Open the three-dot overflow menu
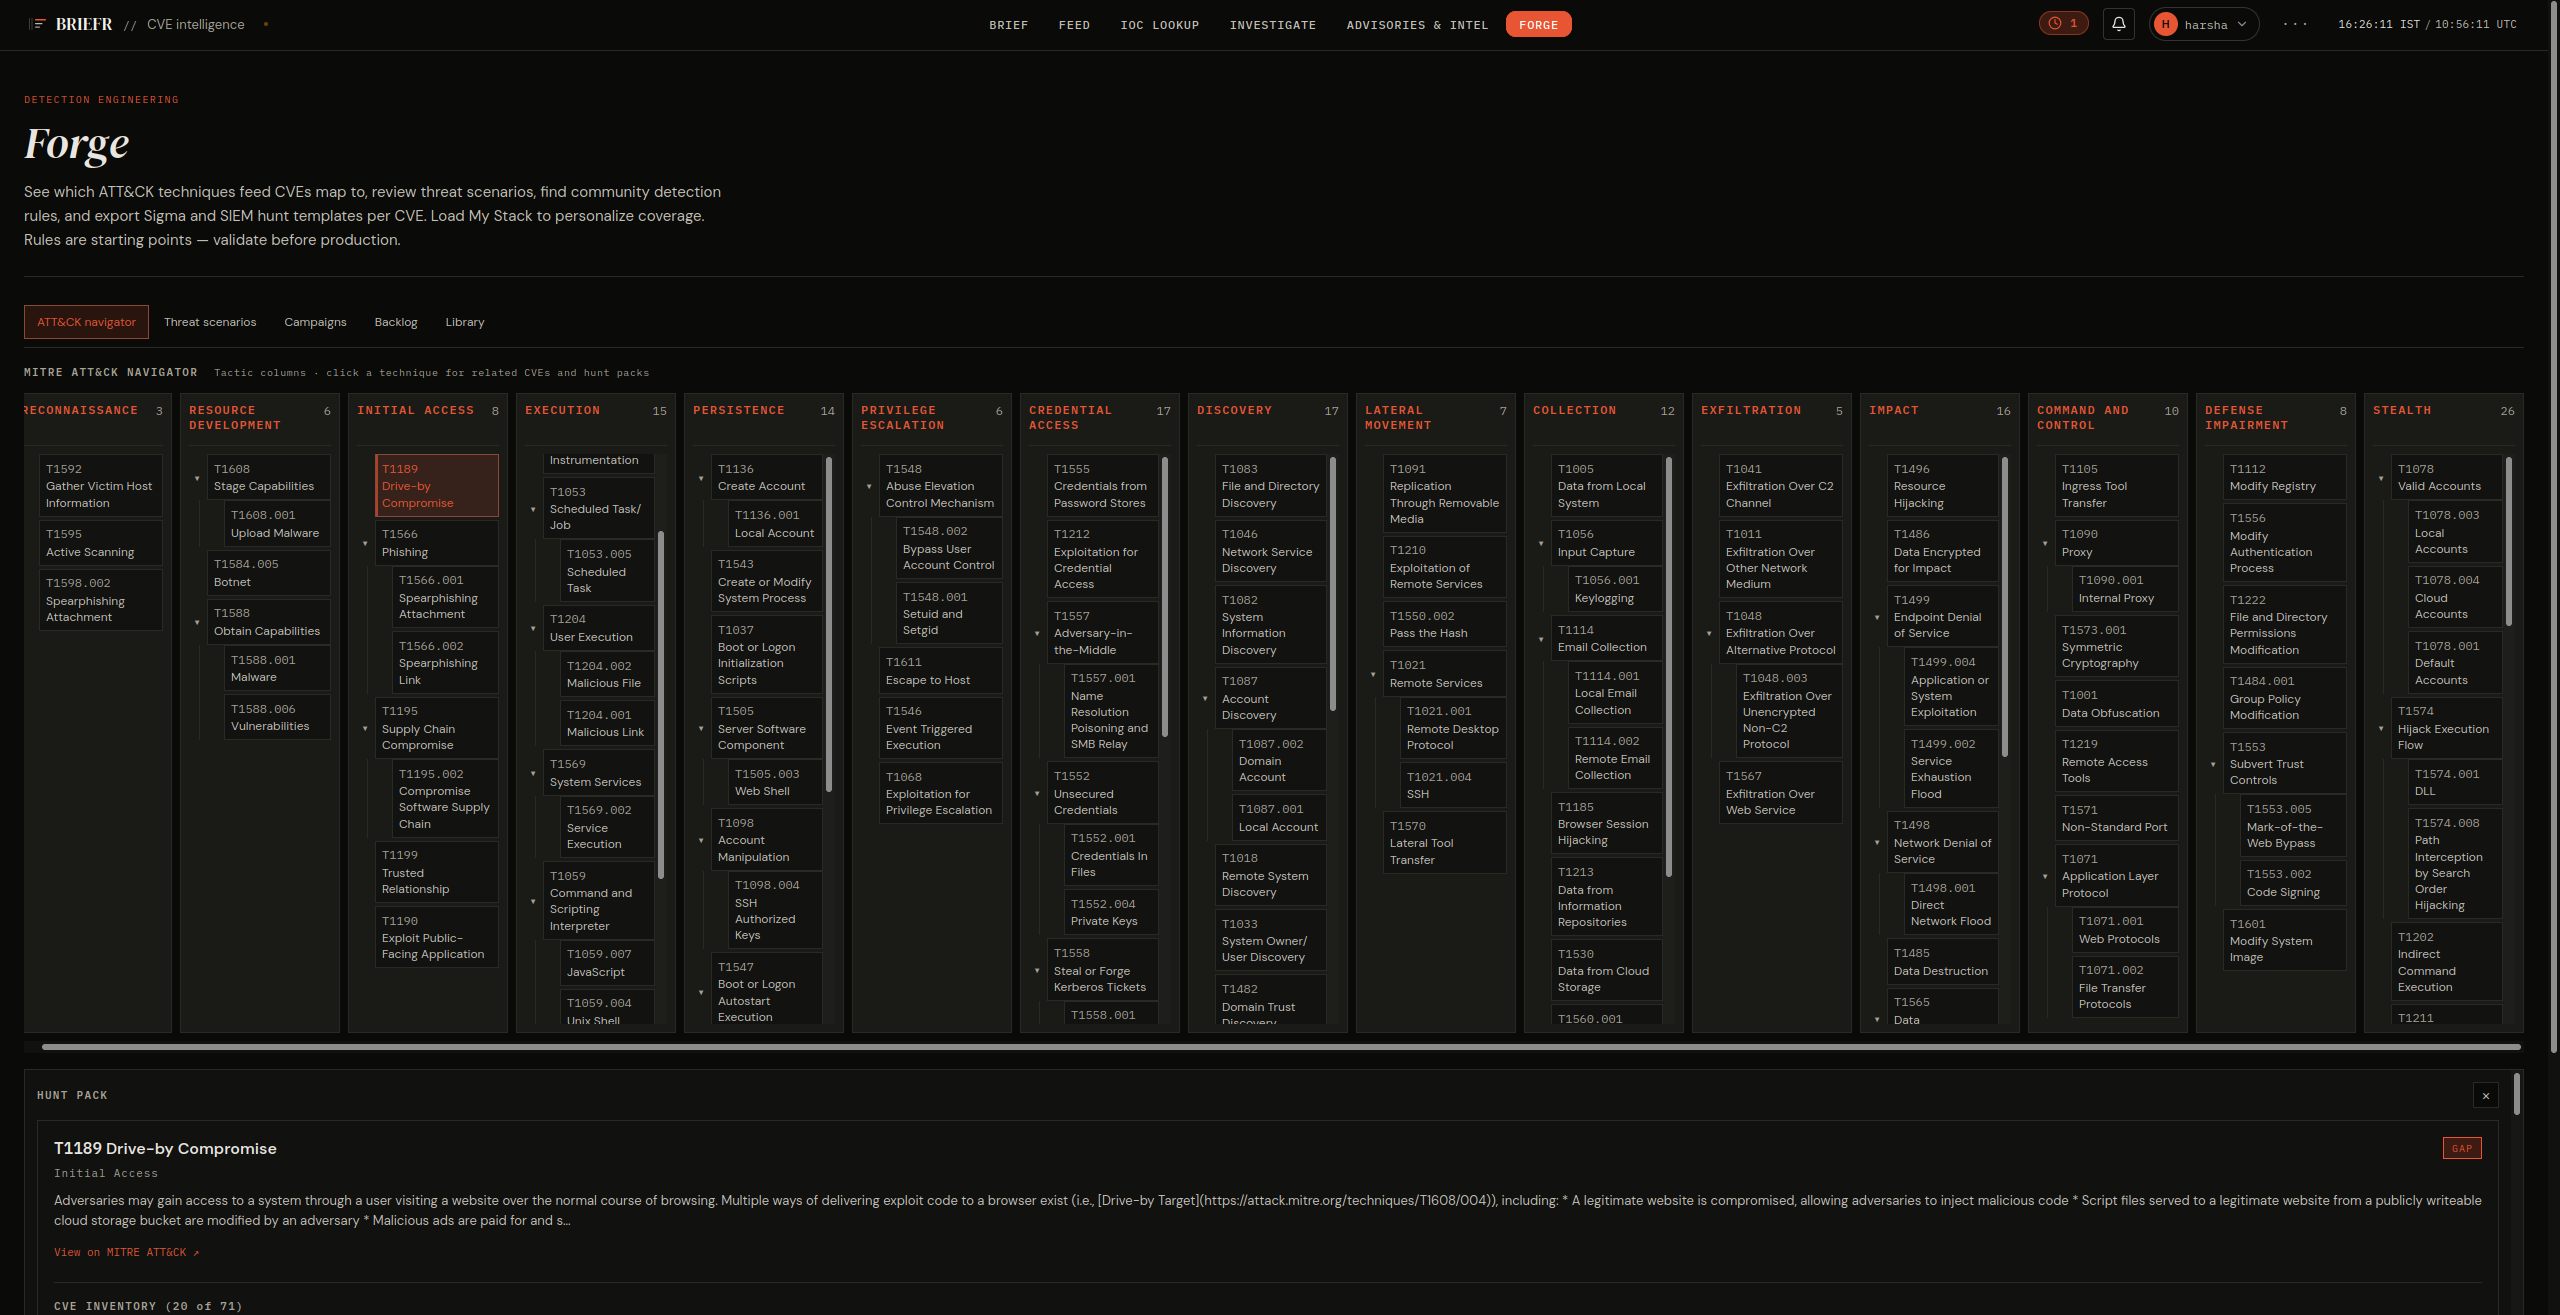 coord(2295,24)
